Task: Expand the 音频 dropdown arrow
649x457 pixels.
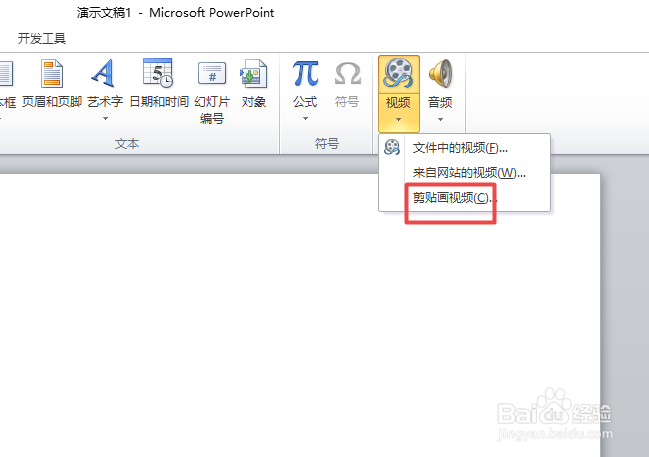Action: (x=440, y=120)
